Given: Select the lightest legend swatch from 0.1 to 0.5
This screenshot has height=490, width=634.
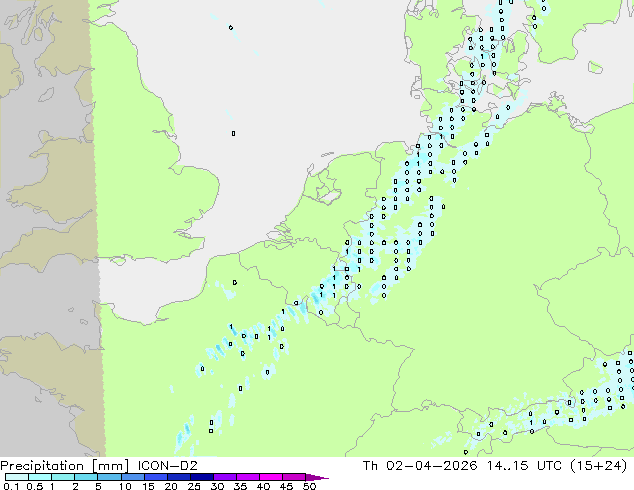Looking at the screenshot, I should click(x=17, y=477).
